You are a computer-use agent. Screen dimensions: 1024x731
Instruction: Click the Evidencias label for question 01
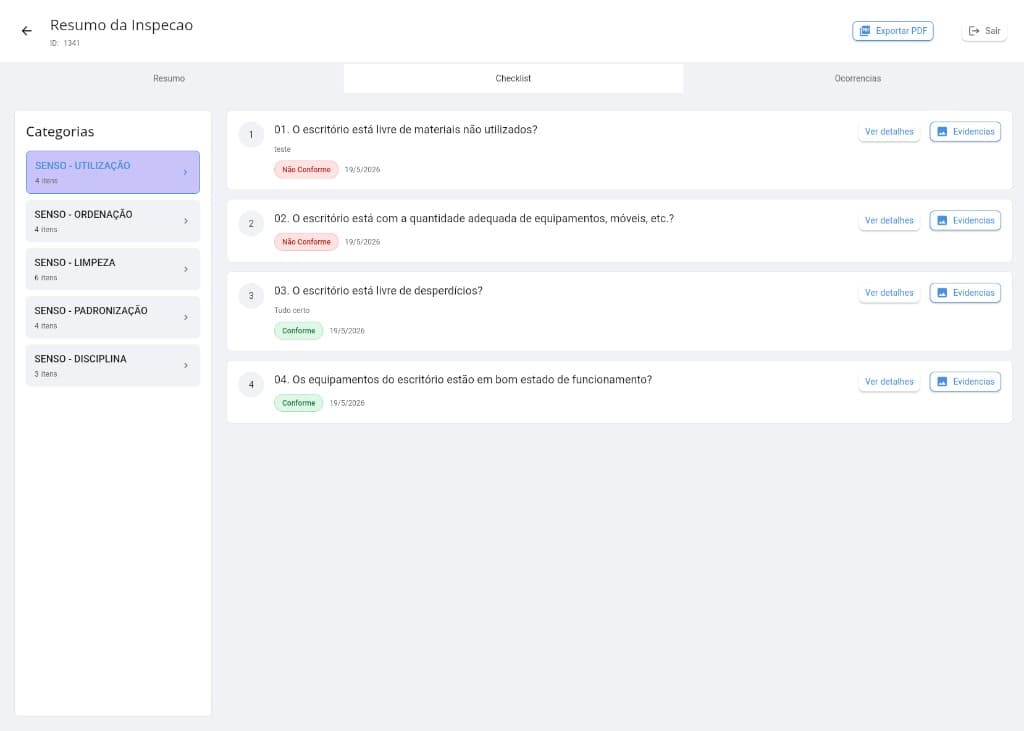tap(973, 131)
